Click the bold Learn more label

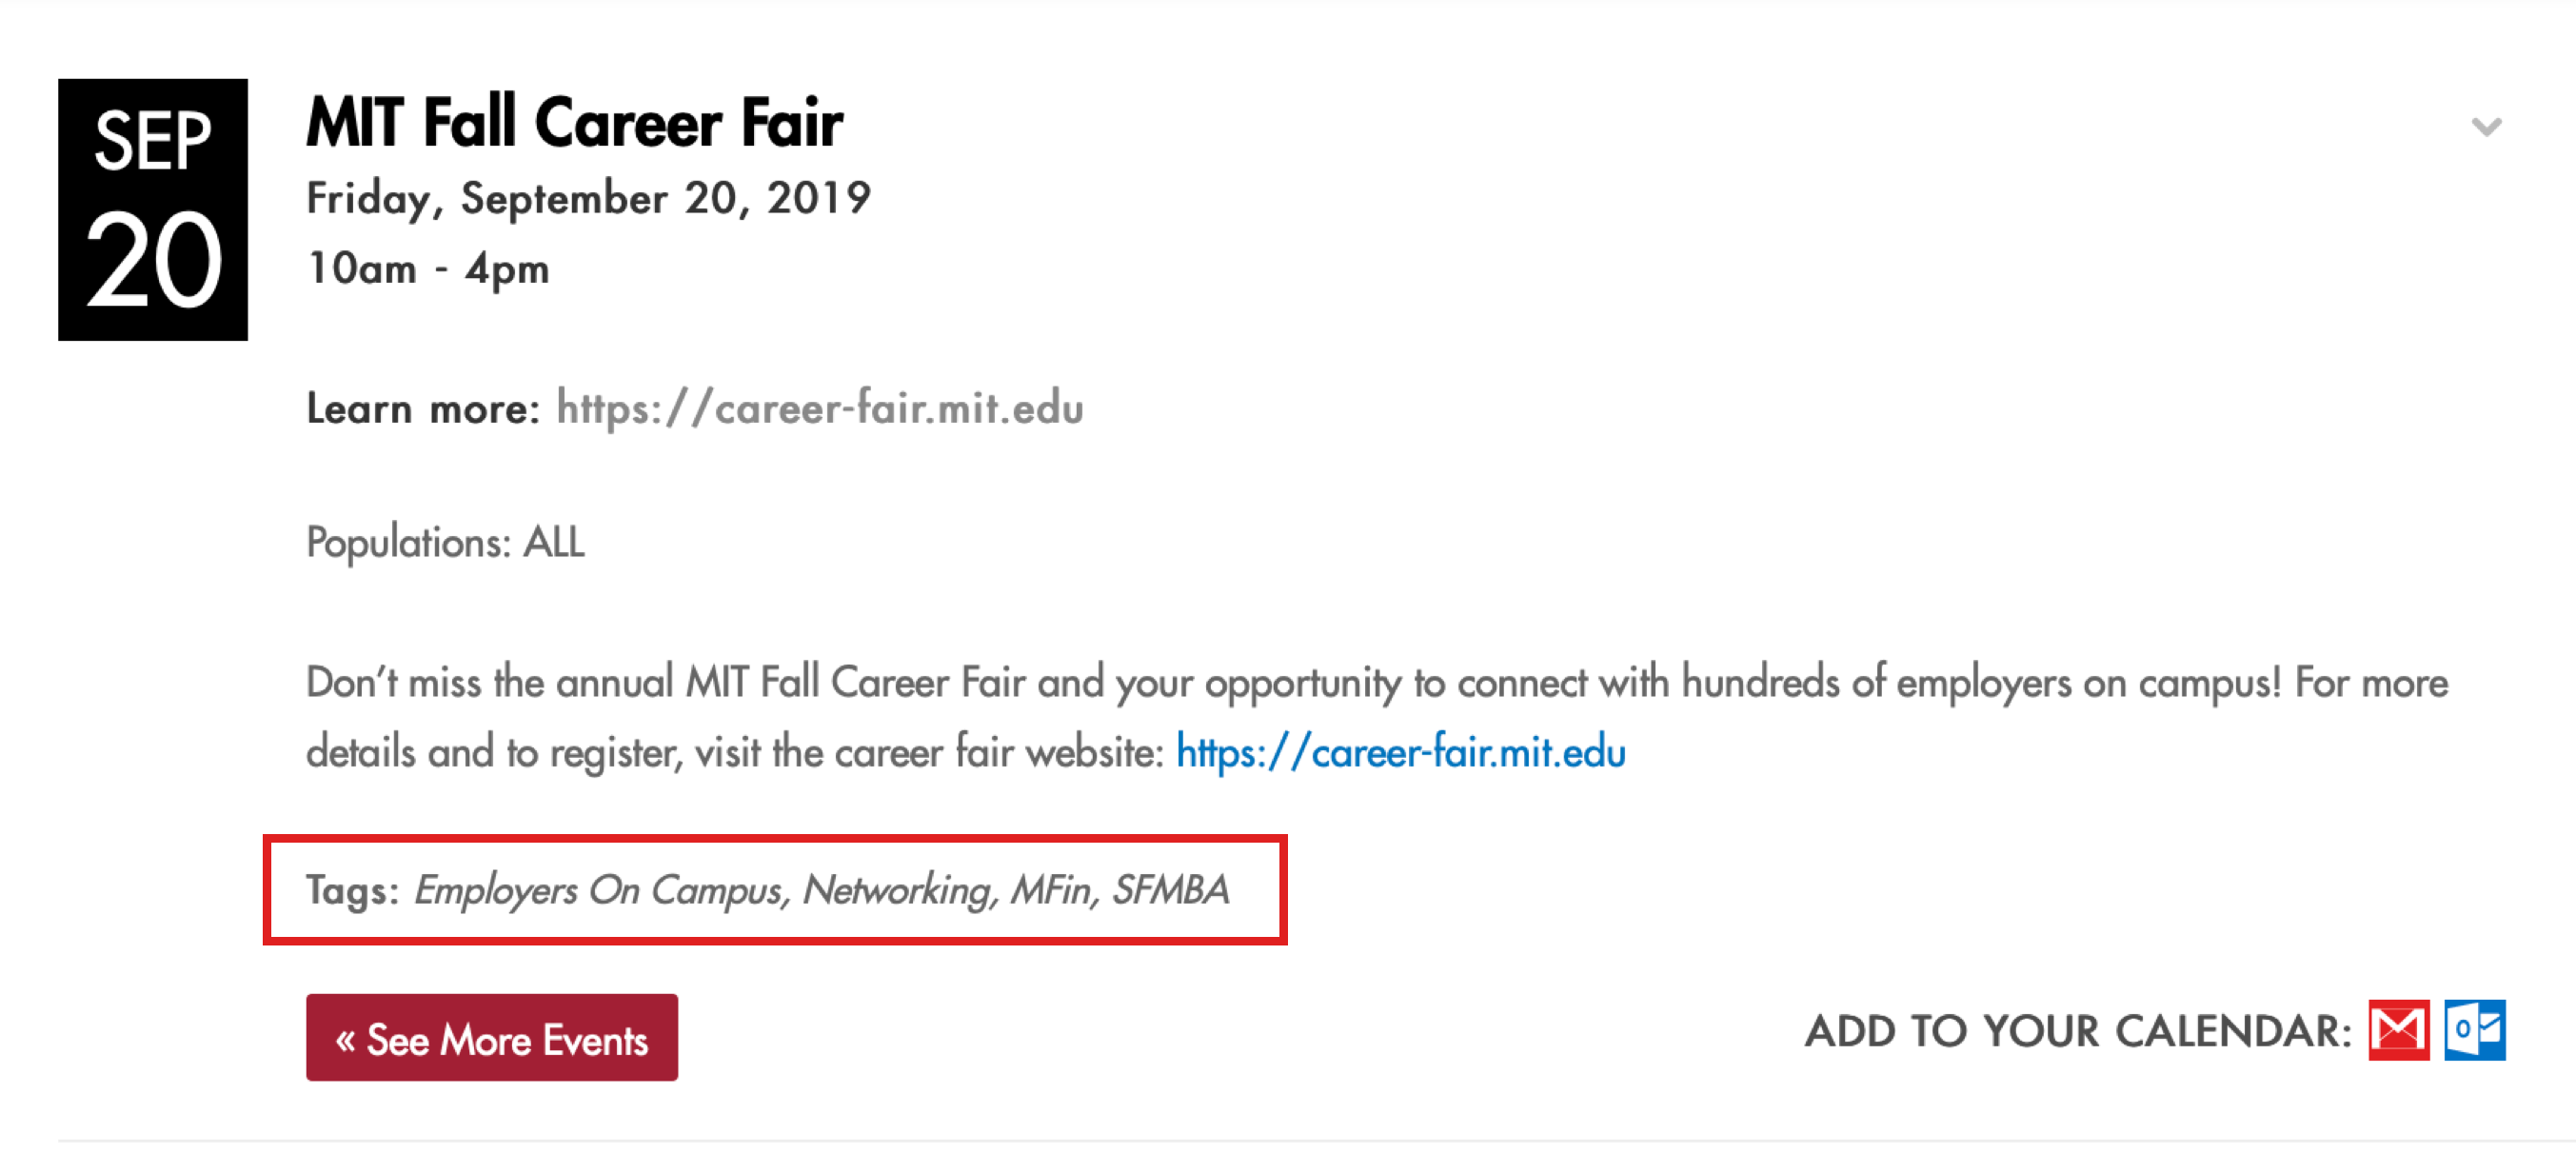coord(422,409)
